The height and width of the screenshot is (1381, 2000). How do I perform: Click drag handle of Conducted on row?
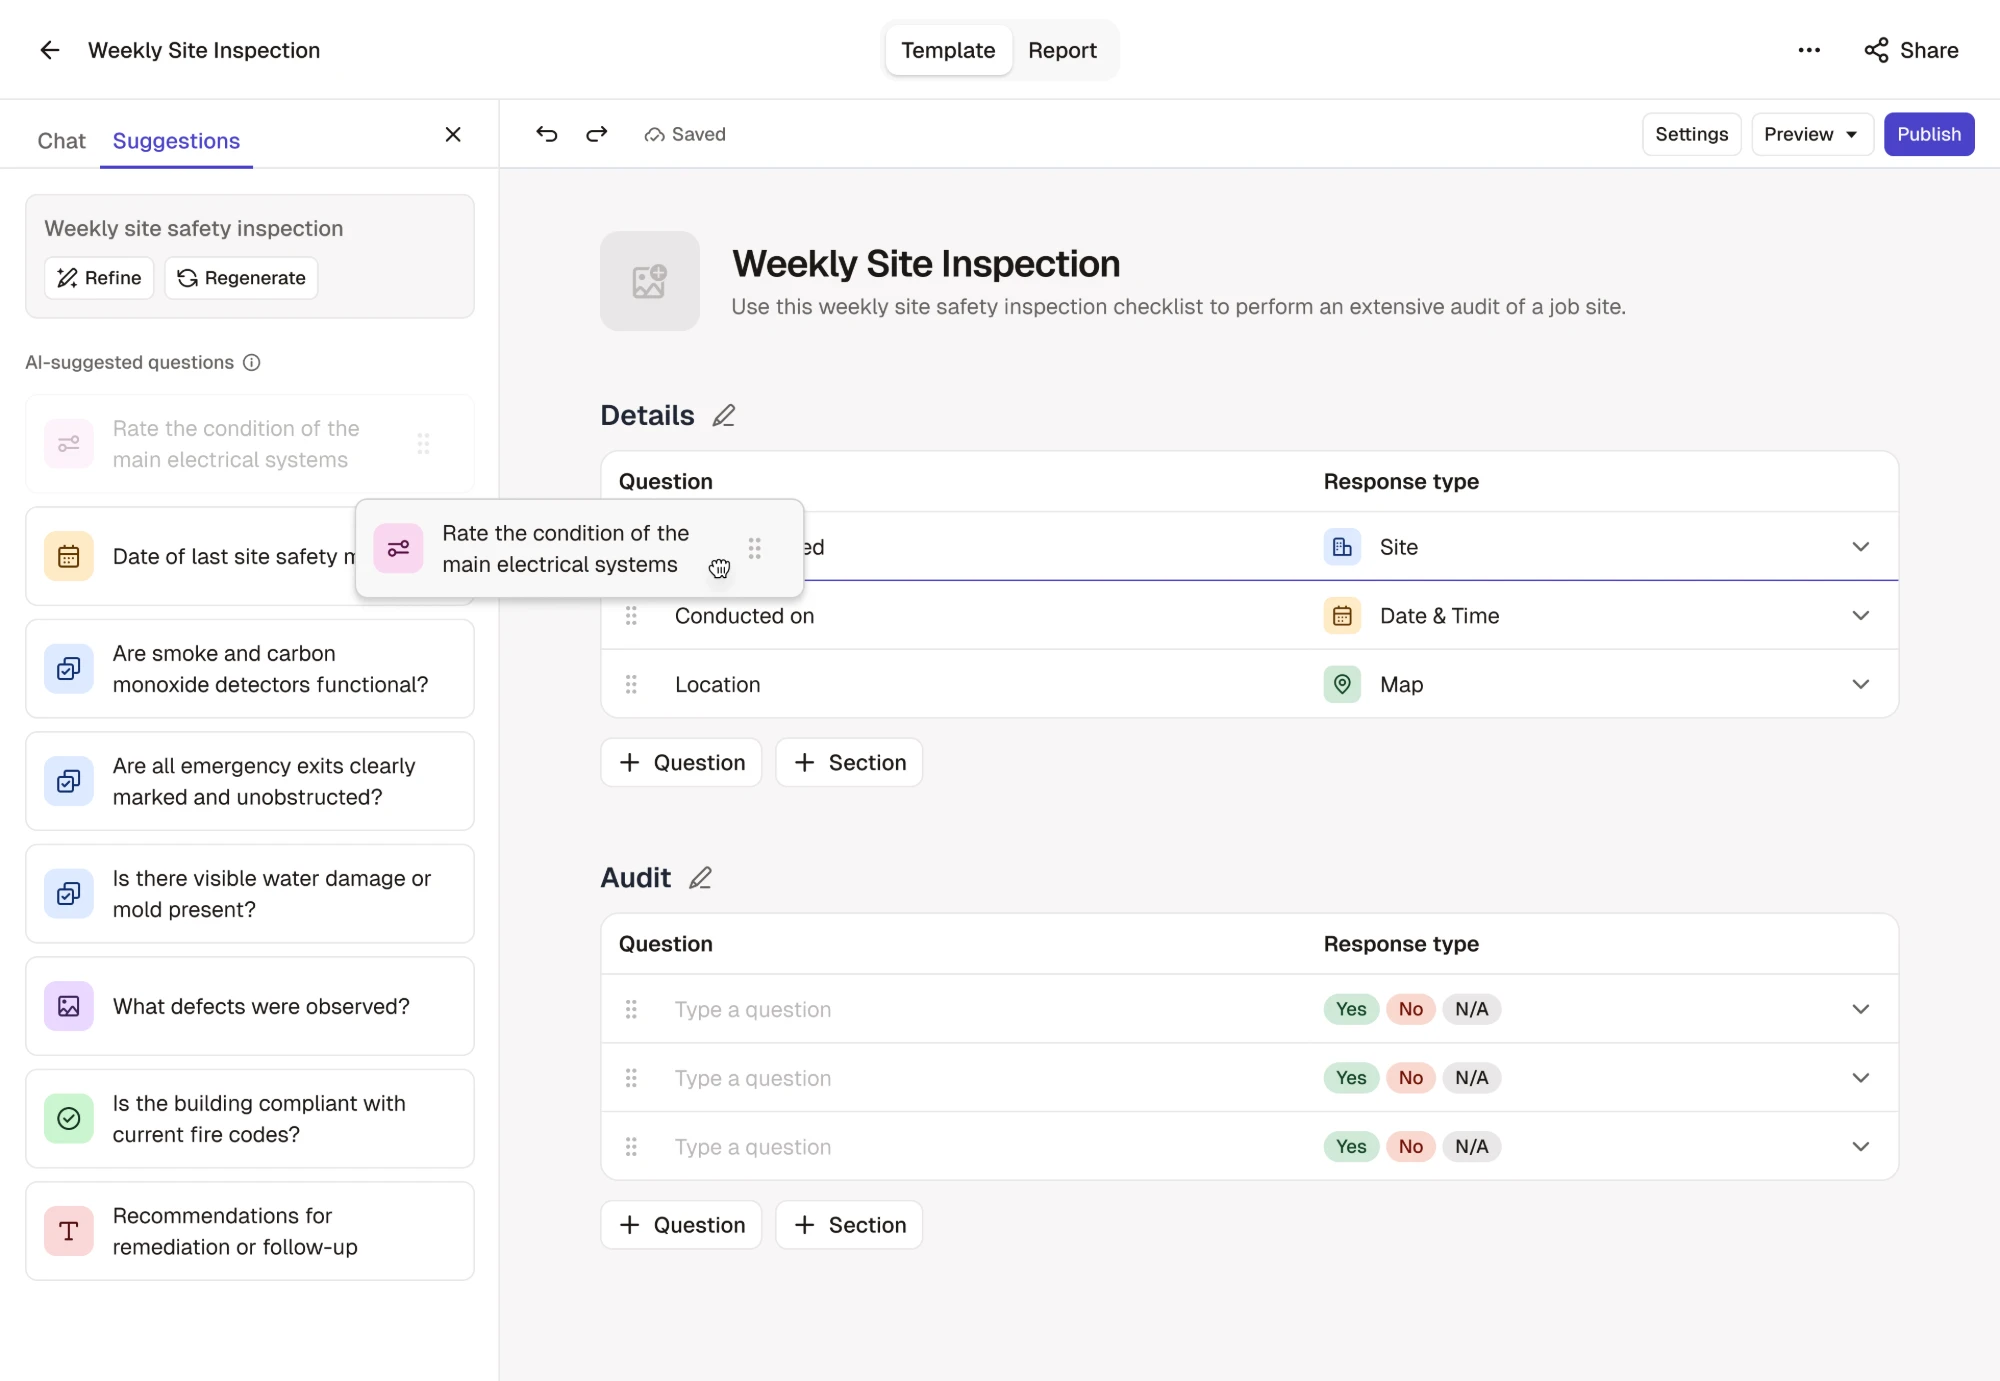click(631, 616)
